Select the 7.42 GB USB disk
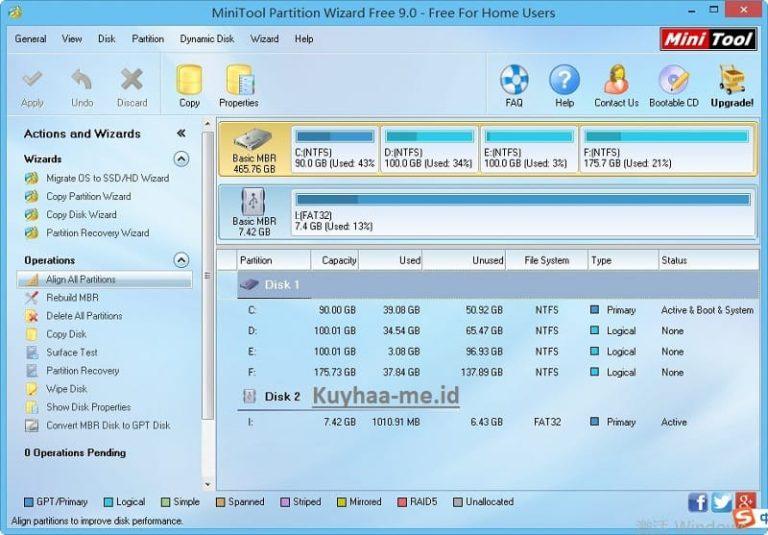The image size is (768, 535). coord(254,212)
